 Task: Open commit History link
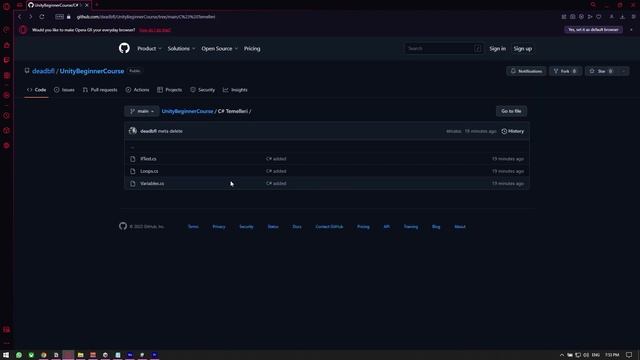coord(513,131)
